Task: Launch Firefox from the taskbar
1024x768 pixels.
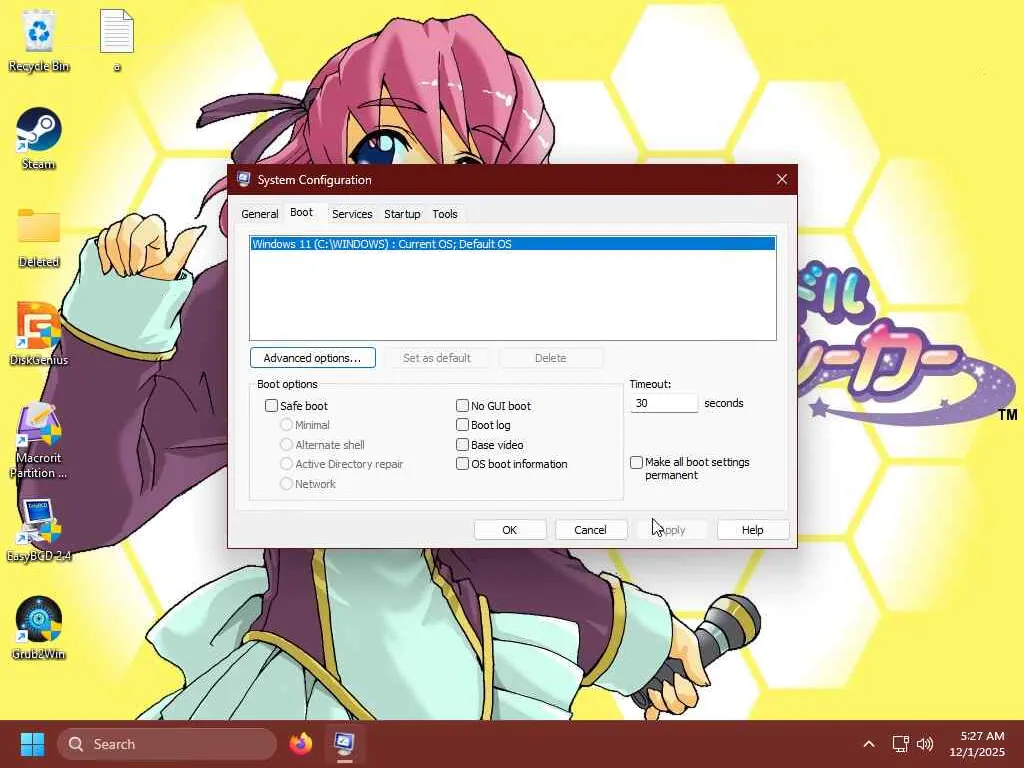Action: pyautogui.click(x=300, y=744)
